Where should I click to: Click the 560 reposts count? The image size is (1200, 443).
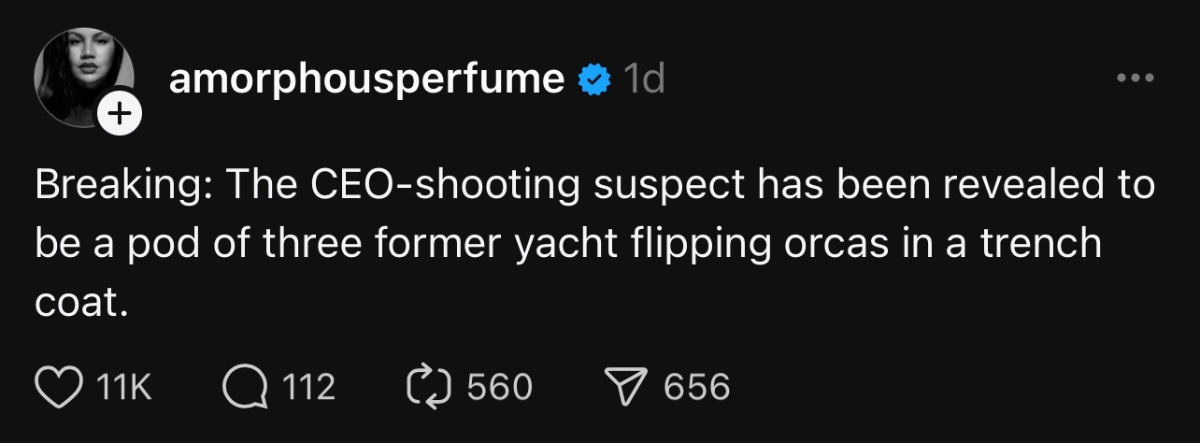pos(500,387)
